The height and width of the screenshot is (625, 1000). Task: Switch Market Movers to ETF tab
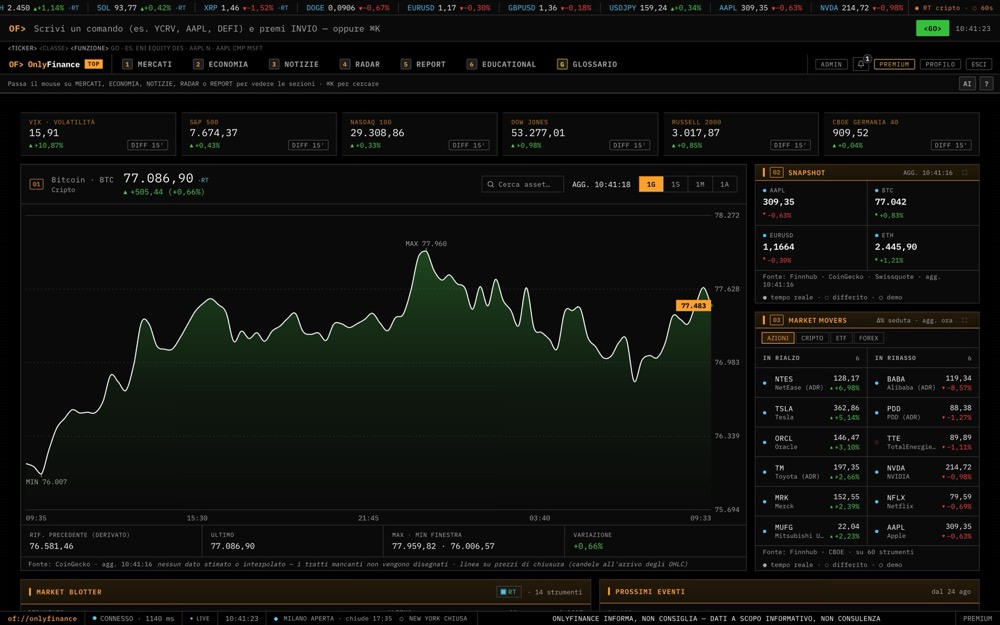point(841,338)
